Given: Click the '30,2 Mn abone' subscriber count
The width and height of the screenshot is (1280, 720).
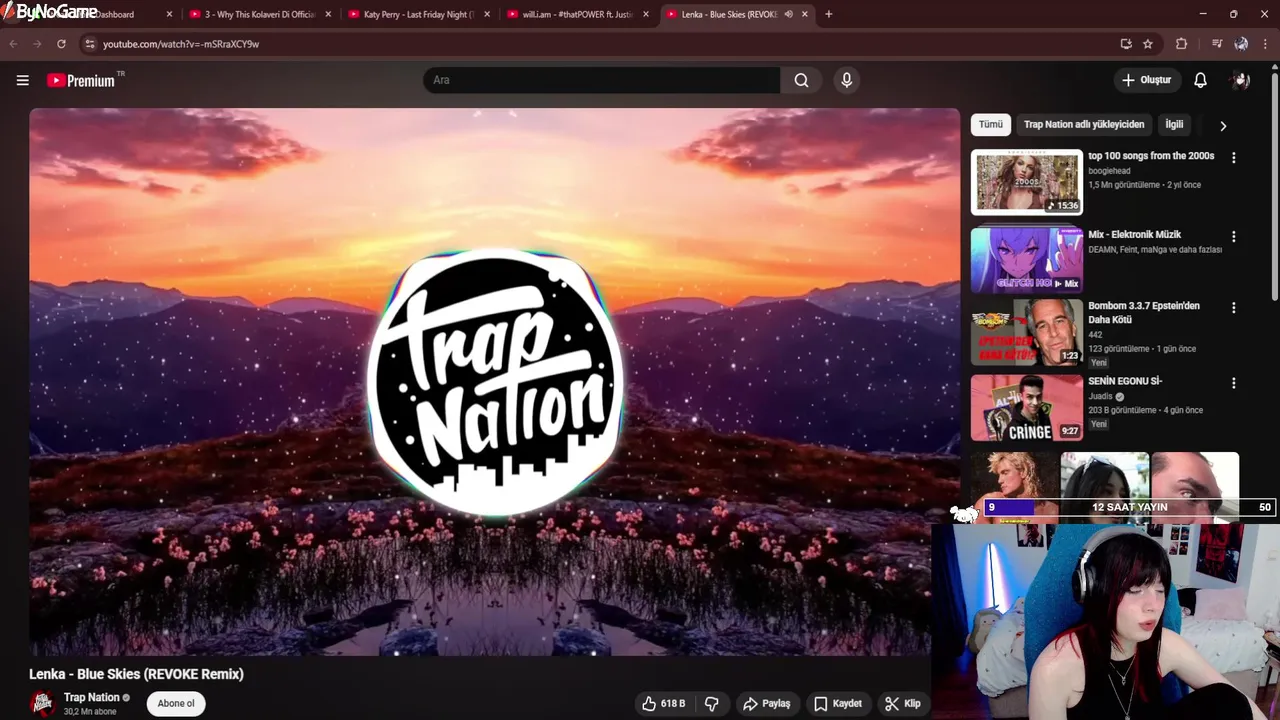Looking at the screenshot, I should [x=90, y=712].
